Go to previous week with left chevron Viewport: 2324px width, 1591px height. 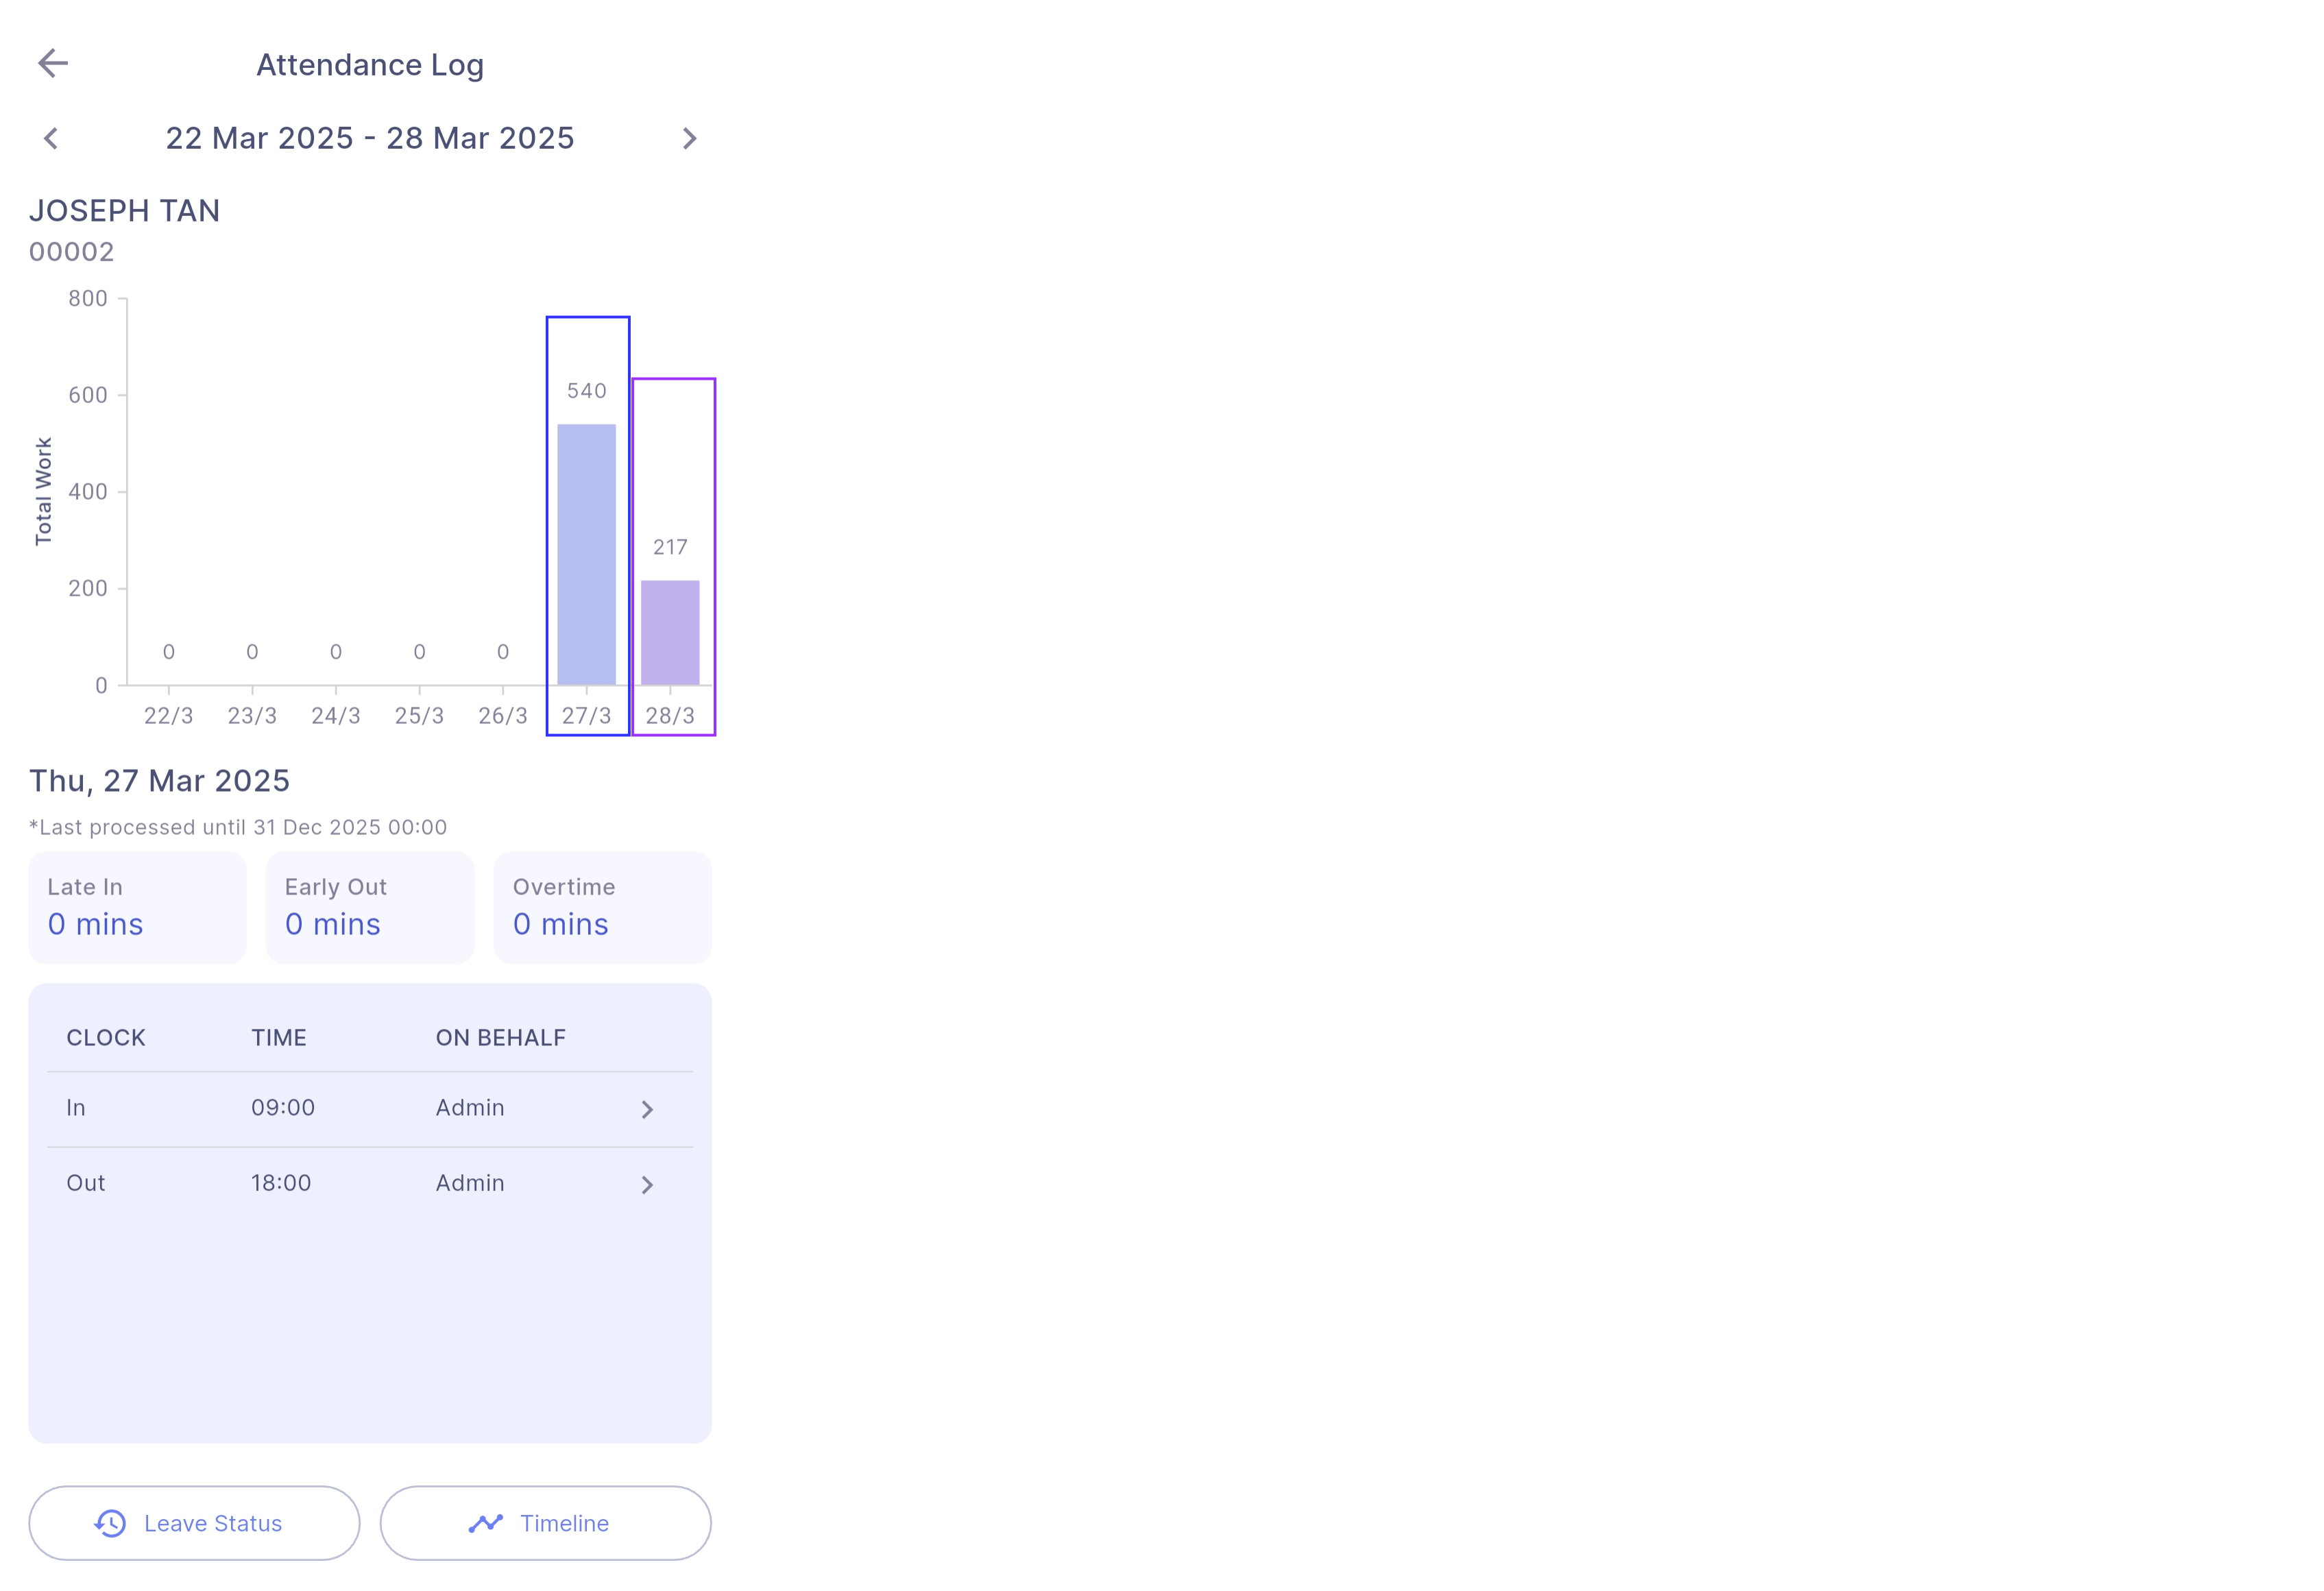point(51,138)
